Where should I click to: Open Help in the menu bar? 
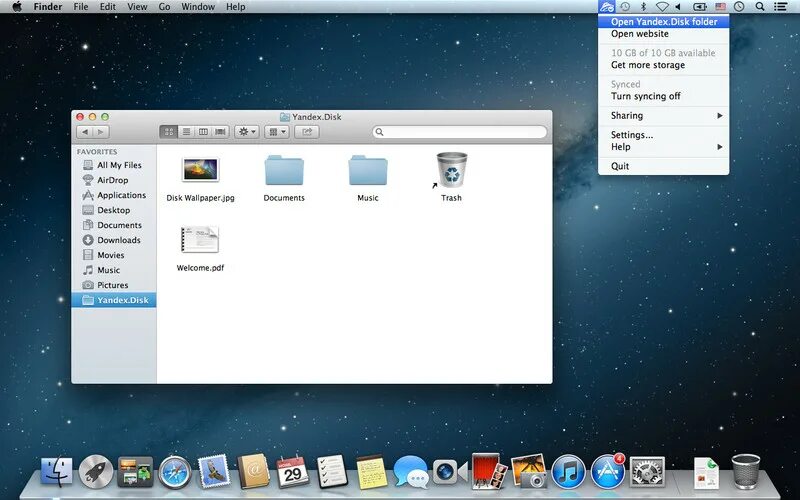coord(235,7)
